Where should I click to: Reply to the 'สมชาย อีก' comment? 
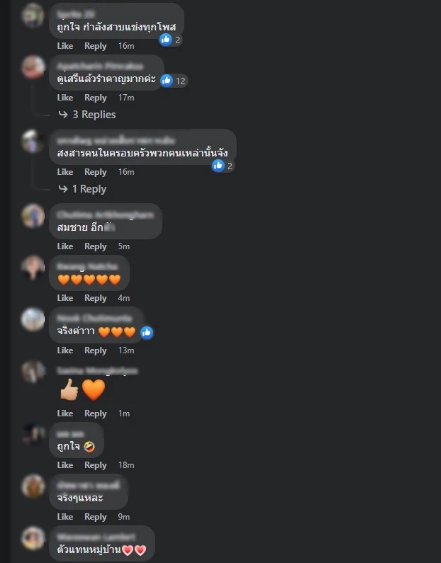coord(96,246)
